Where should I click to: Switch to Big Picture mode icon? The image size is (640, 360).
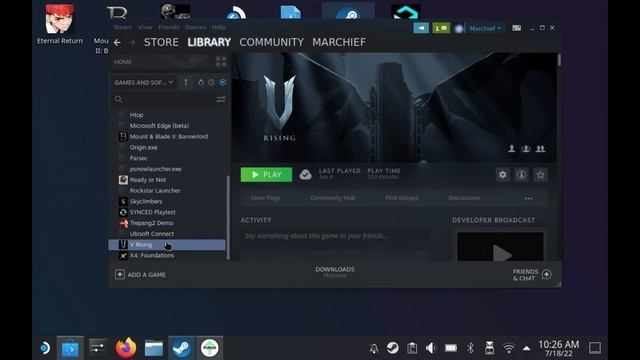516,28
